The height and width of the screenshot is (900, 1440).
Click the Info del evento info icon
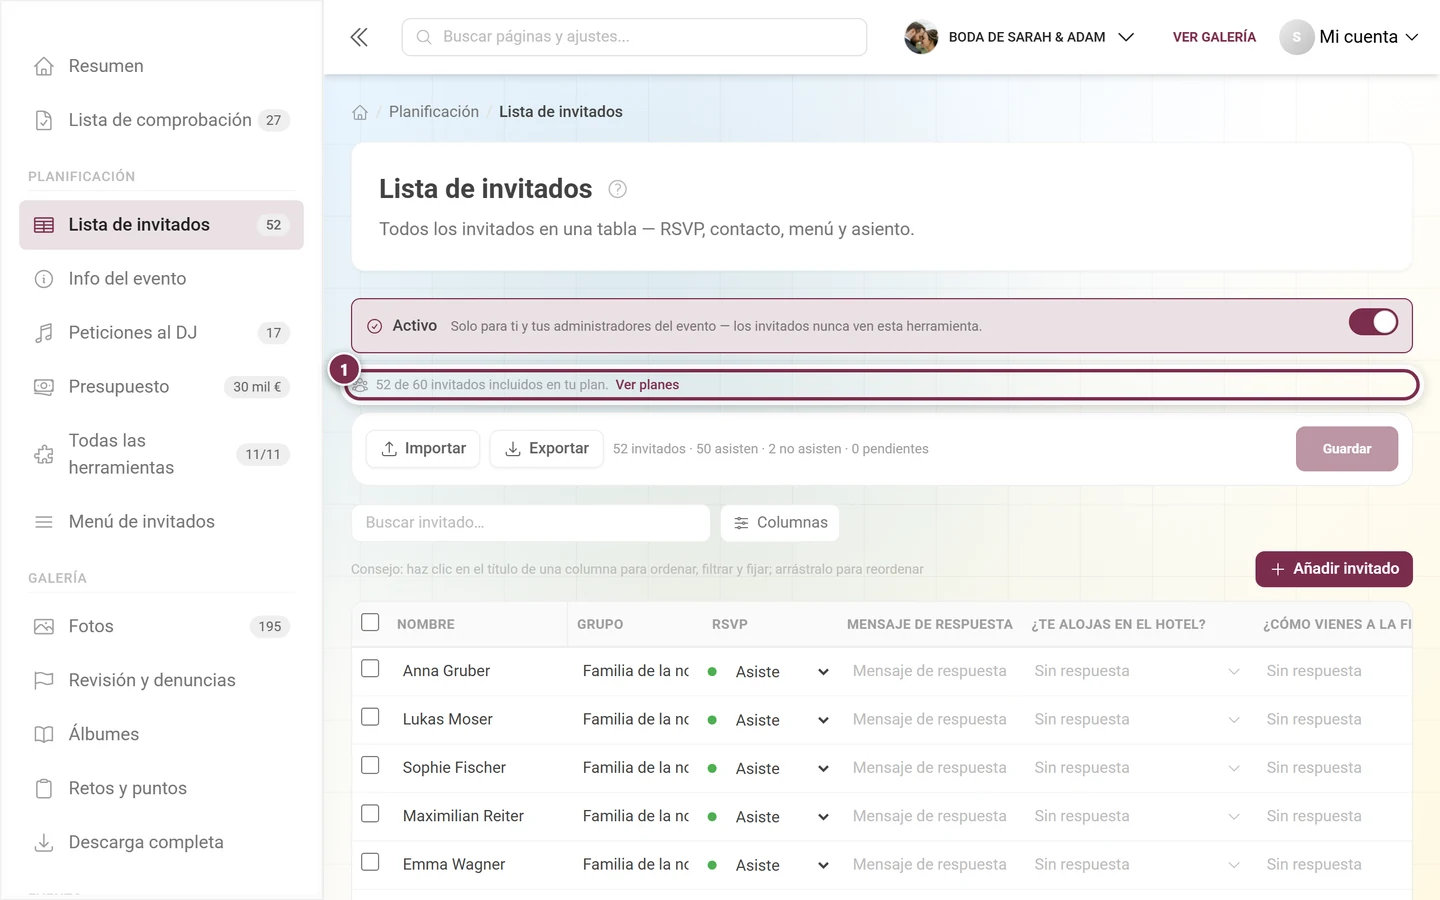pyautogui.click(x=44, y=279)
